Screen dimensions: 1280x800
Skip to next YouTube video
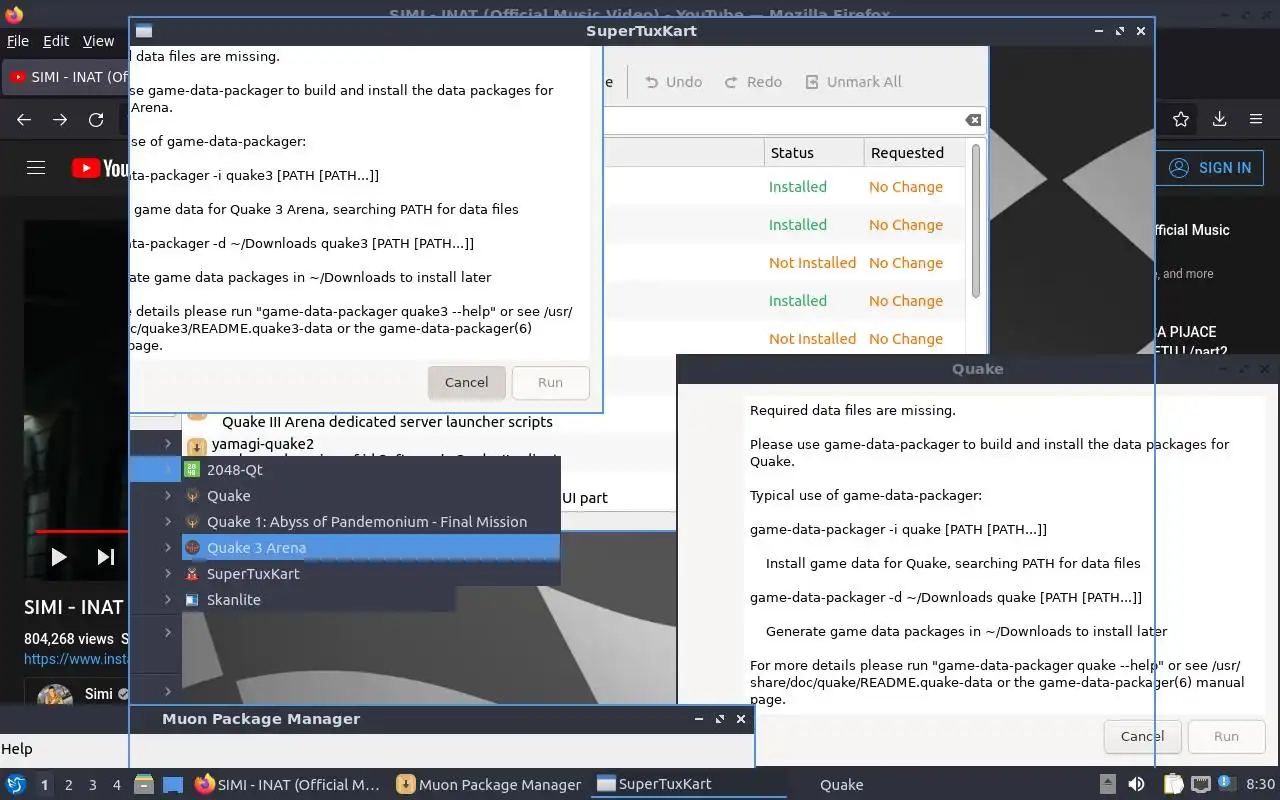[x=105, y=557]
